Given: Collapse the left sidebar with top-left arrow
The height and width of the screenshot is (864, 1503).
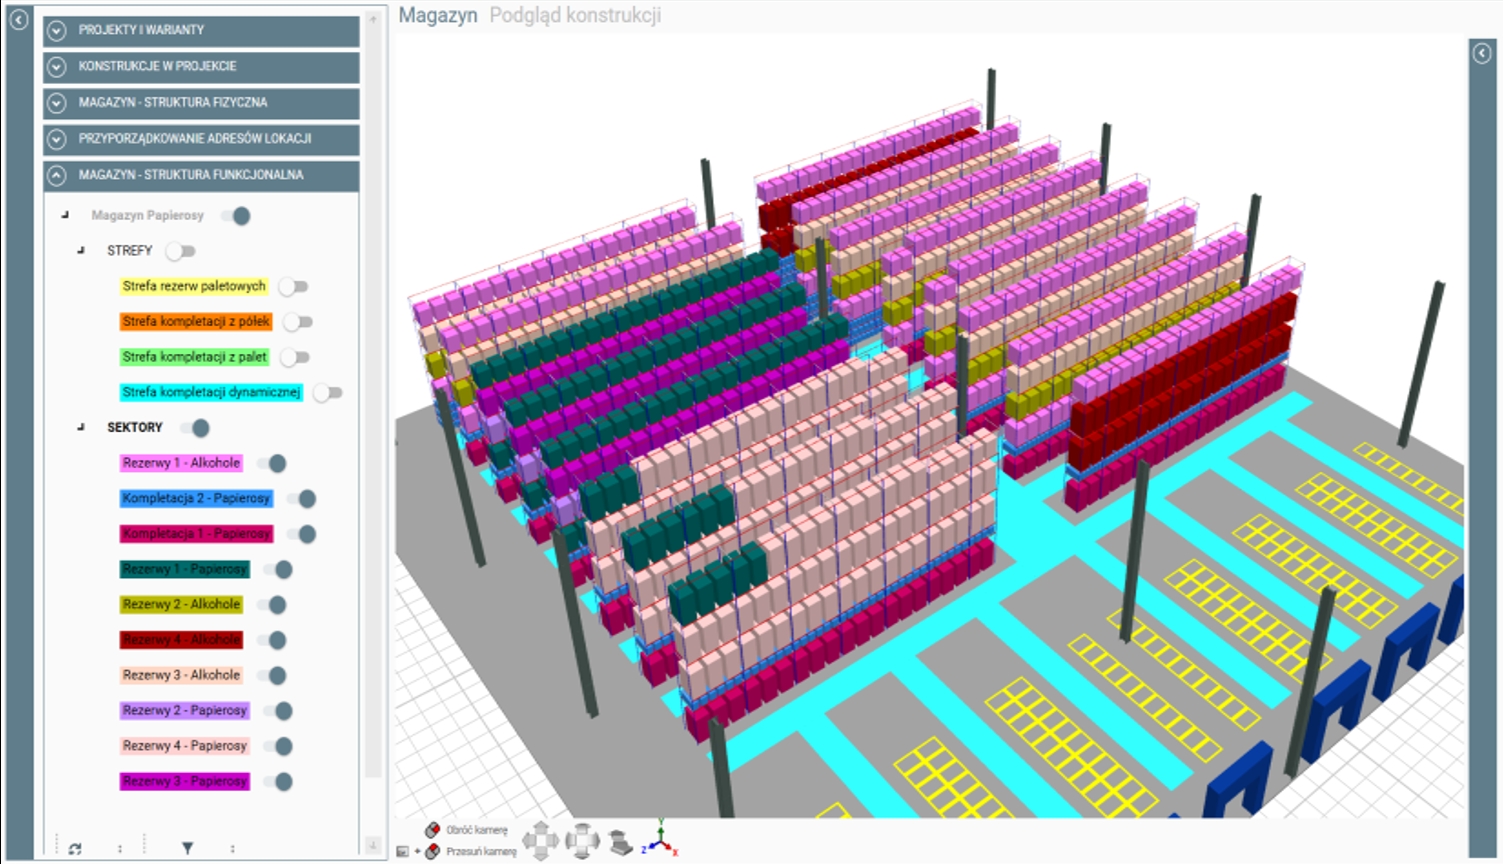Looking at the screenshot, I should pyautogui.click(x=18, y=19).
